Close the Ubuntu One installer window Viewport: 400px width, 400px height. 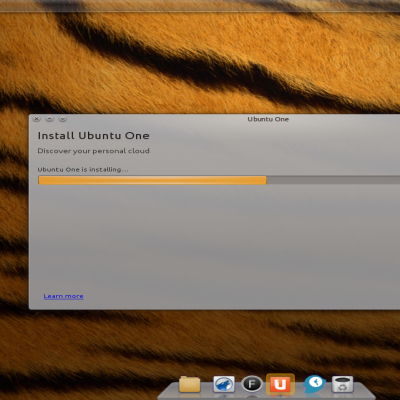[x=37, y=119]
